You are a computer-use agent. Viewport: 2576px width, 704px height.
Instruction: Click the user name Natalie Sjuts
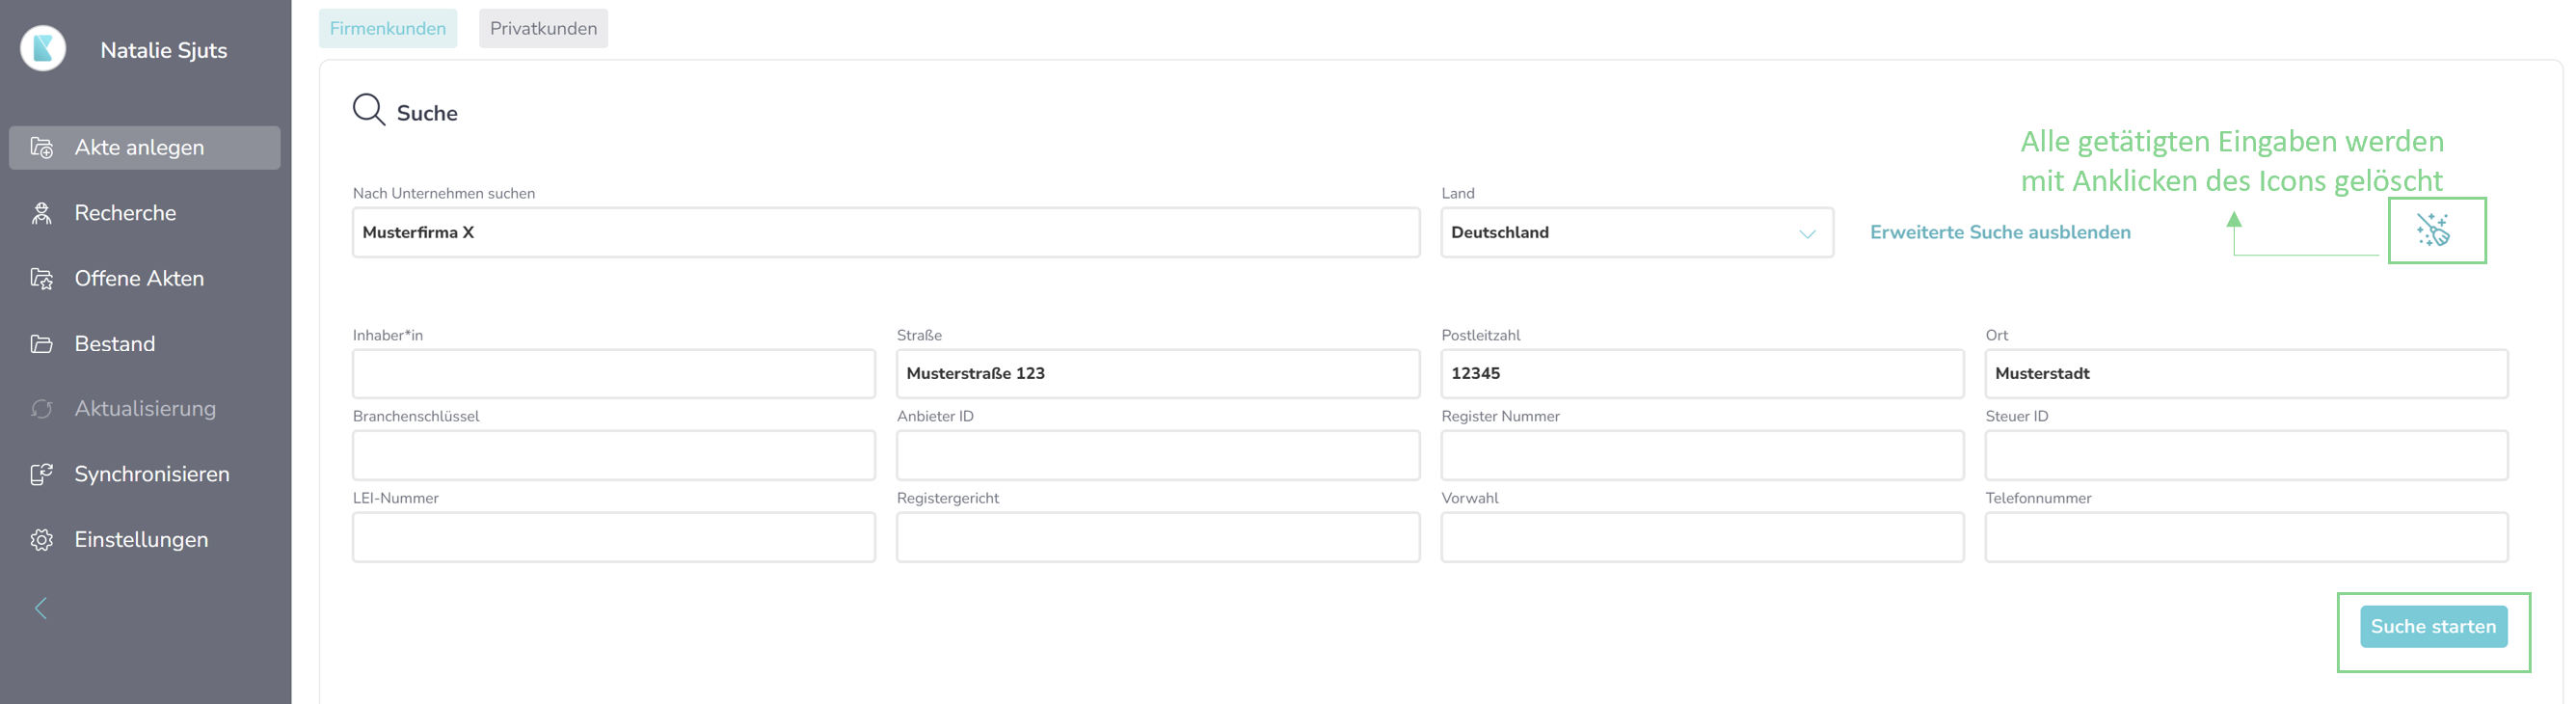click(164, 50)
